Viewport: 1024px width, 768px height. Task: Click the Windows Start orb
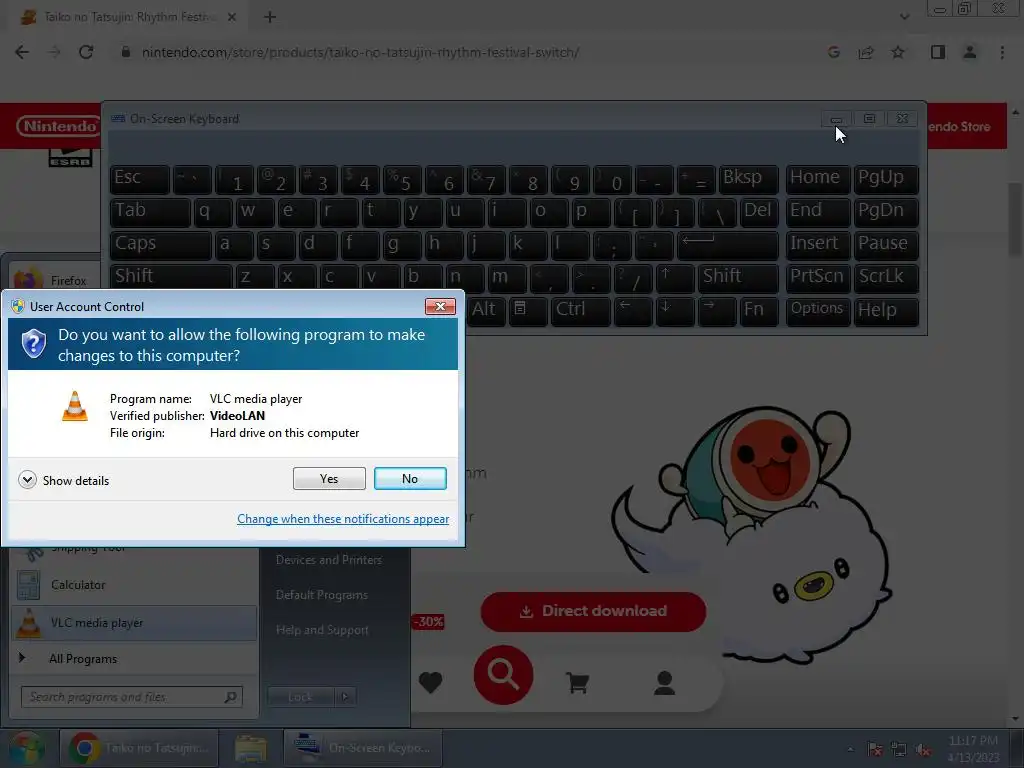26,748
